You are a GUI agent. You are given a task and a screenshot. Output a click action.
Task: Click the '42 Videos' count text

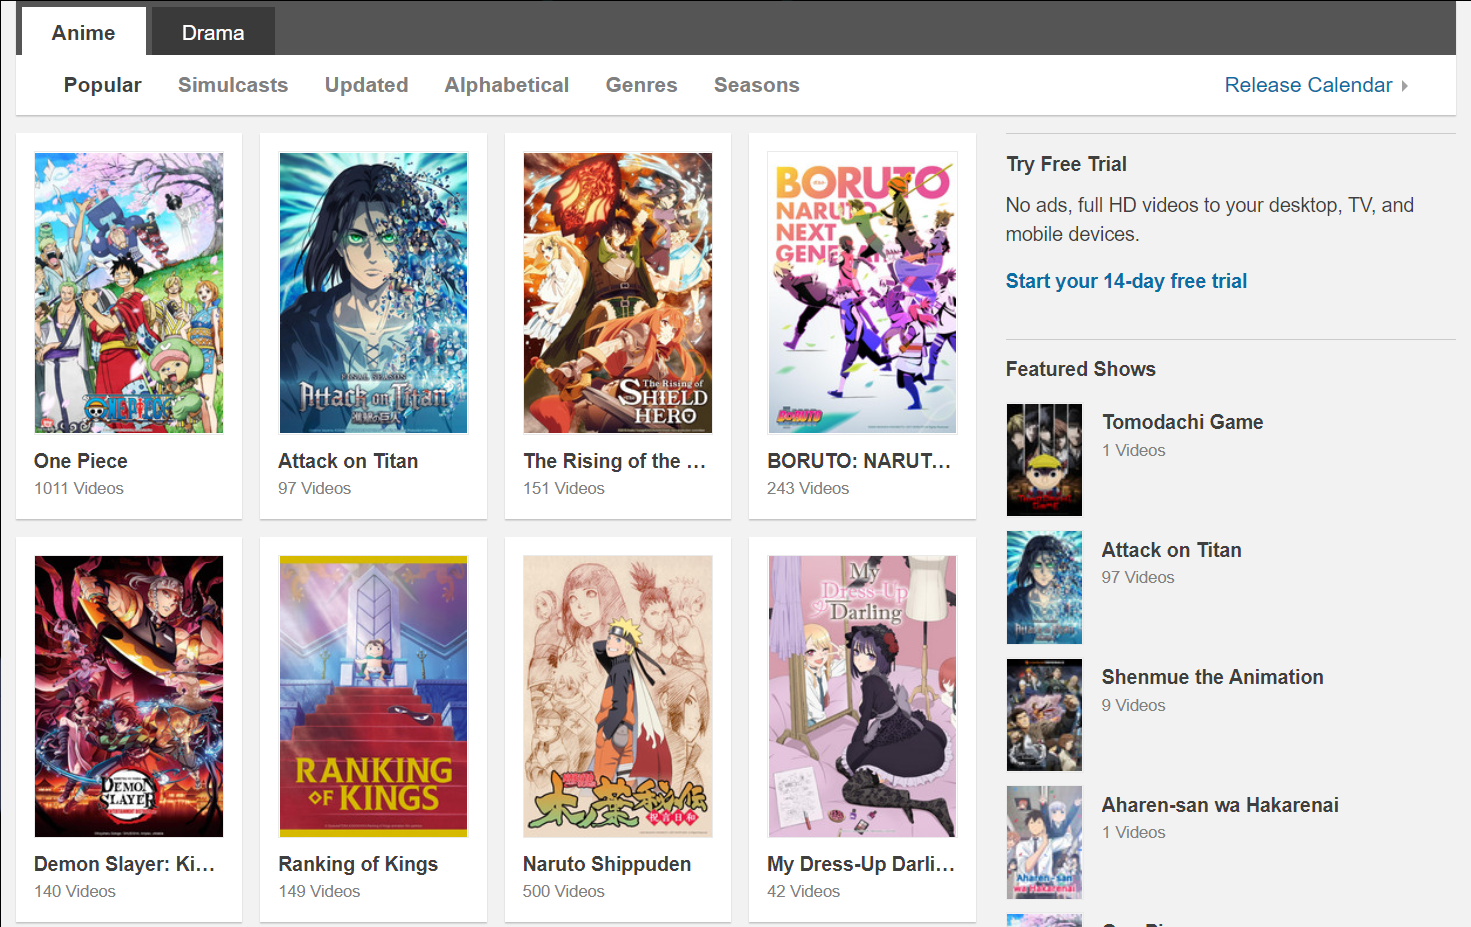[x=803, y=891]
